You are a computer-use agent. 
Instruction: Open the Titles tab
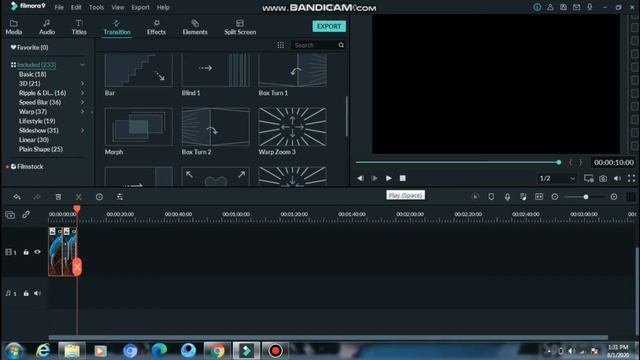(79, 27)
